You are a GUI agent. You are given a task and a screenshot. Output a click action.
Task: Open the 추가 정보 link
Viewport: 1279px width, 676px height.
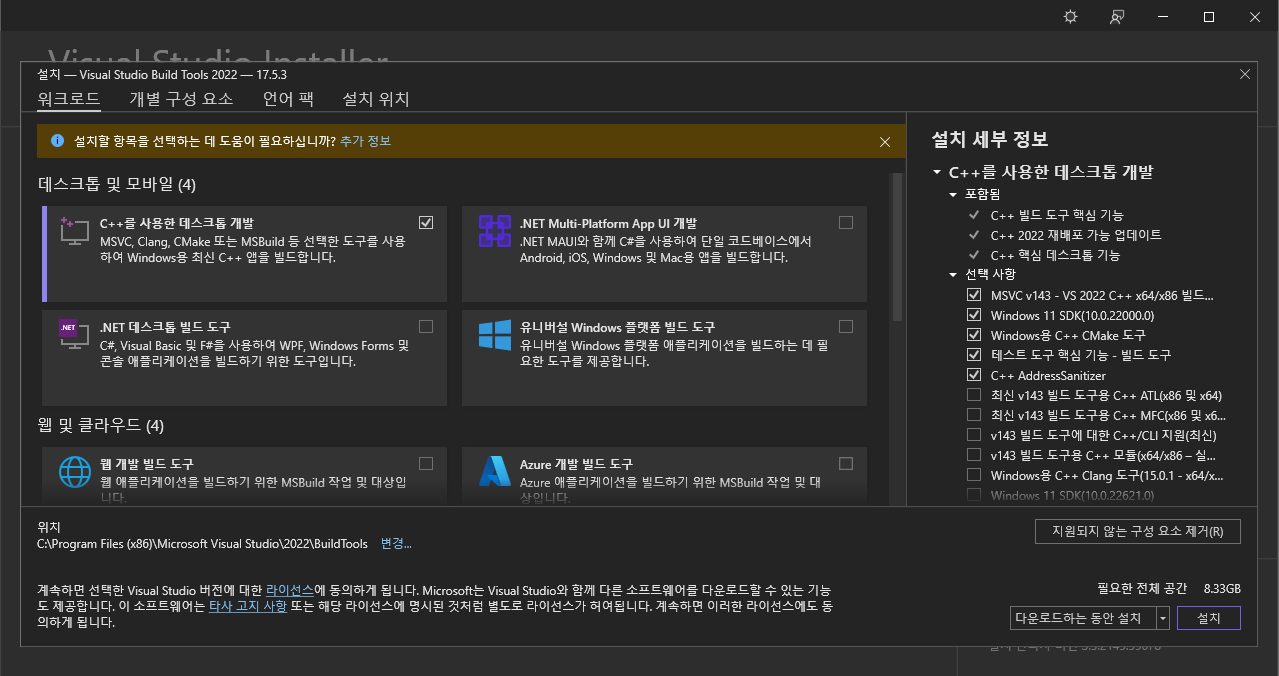[365, 141]
